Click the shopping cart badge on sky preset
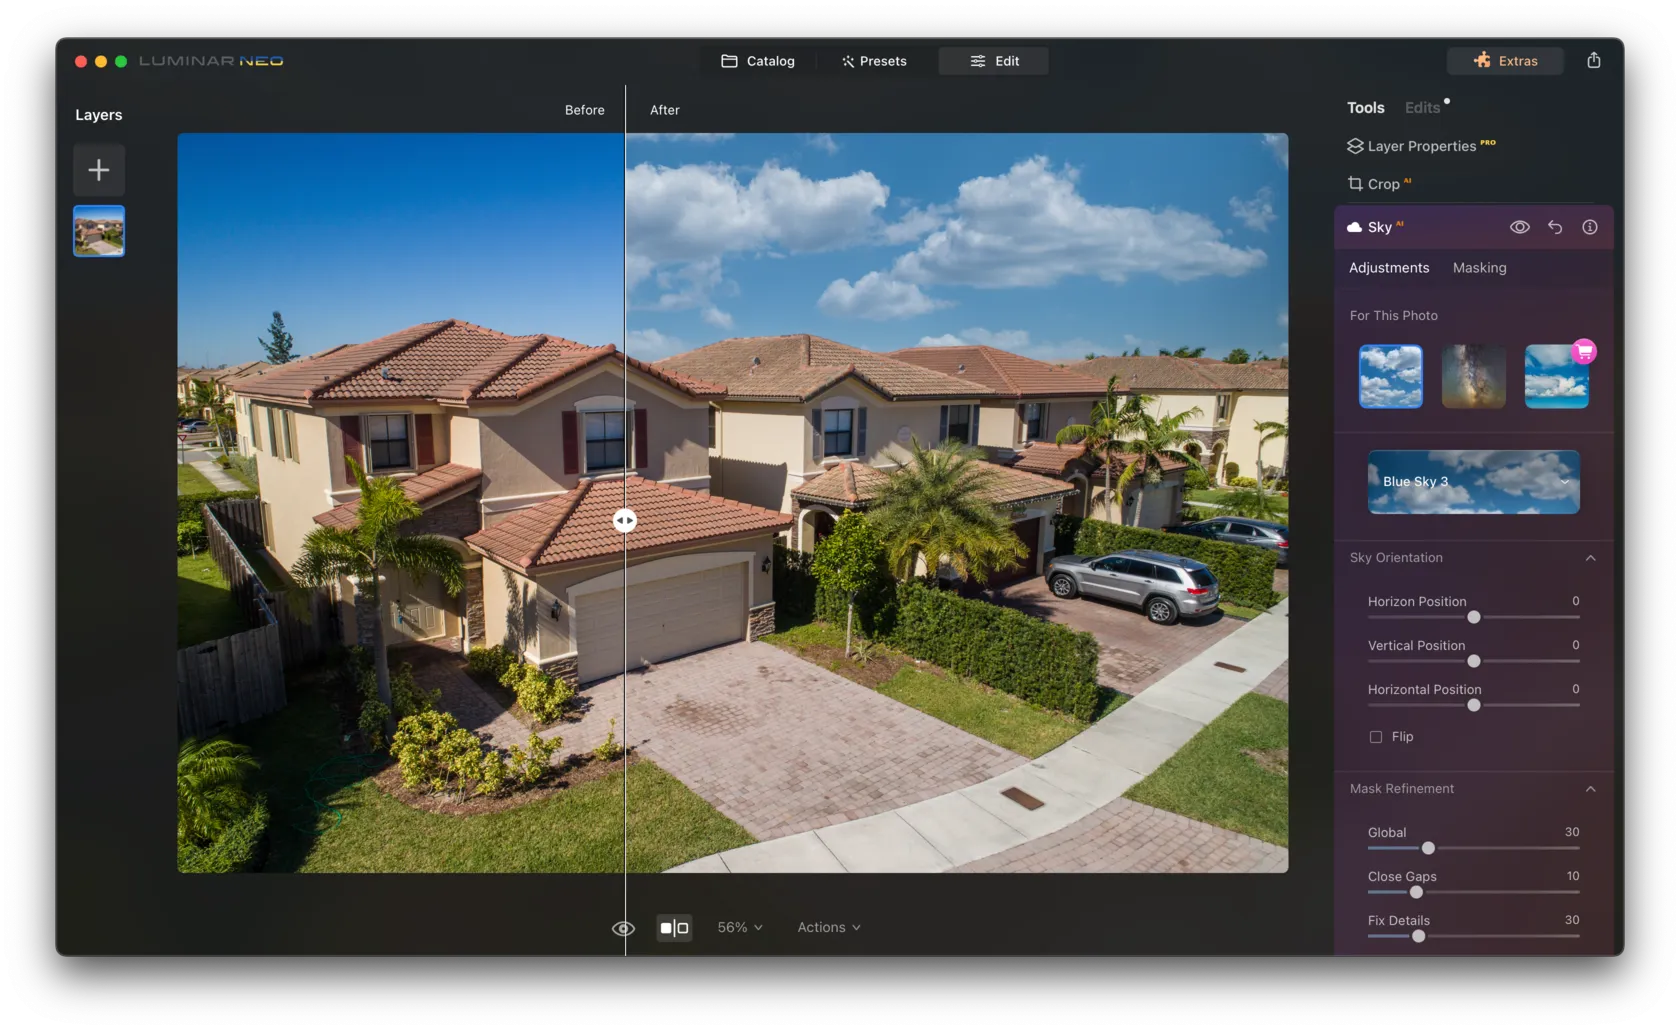The image size is (1680, 1030). click(1584, 351)
